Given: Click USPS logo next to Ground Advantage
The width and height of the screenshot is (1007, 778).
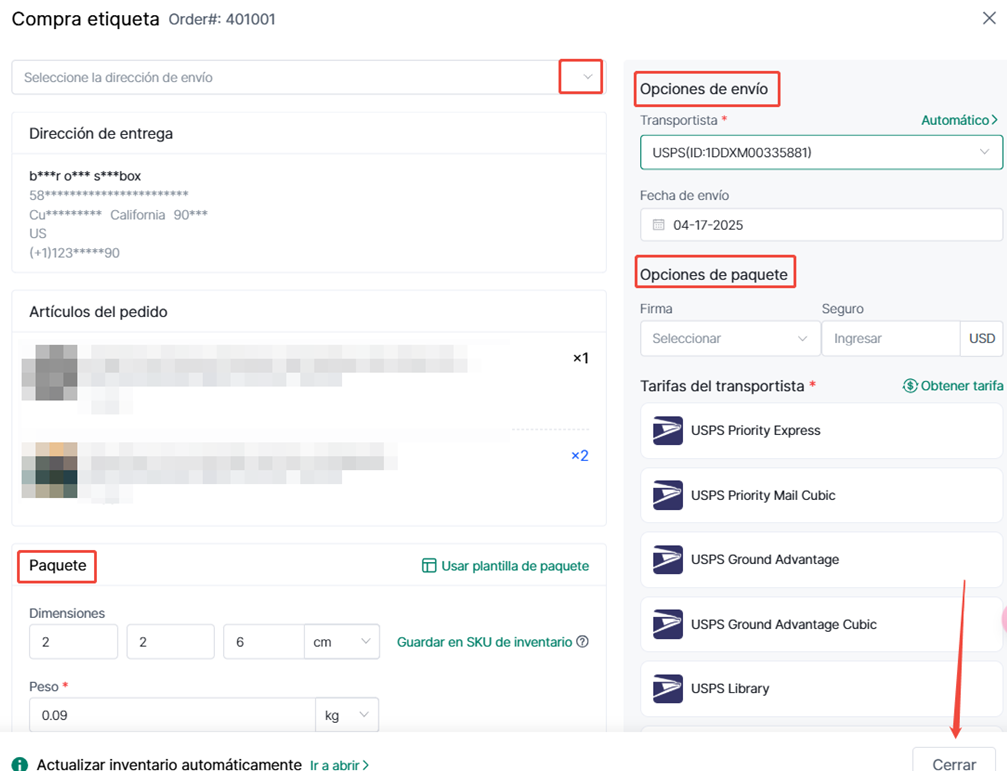Looking at the screenshot, I should 668,560.
